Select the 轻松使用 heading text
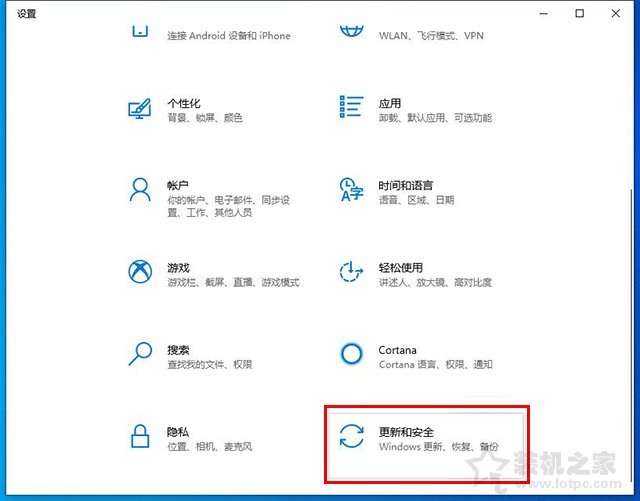 pos(400,268)
